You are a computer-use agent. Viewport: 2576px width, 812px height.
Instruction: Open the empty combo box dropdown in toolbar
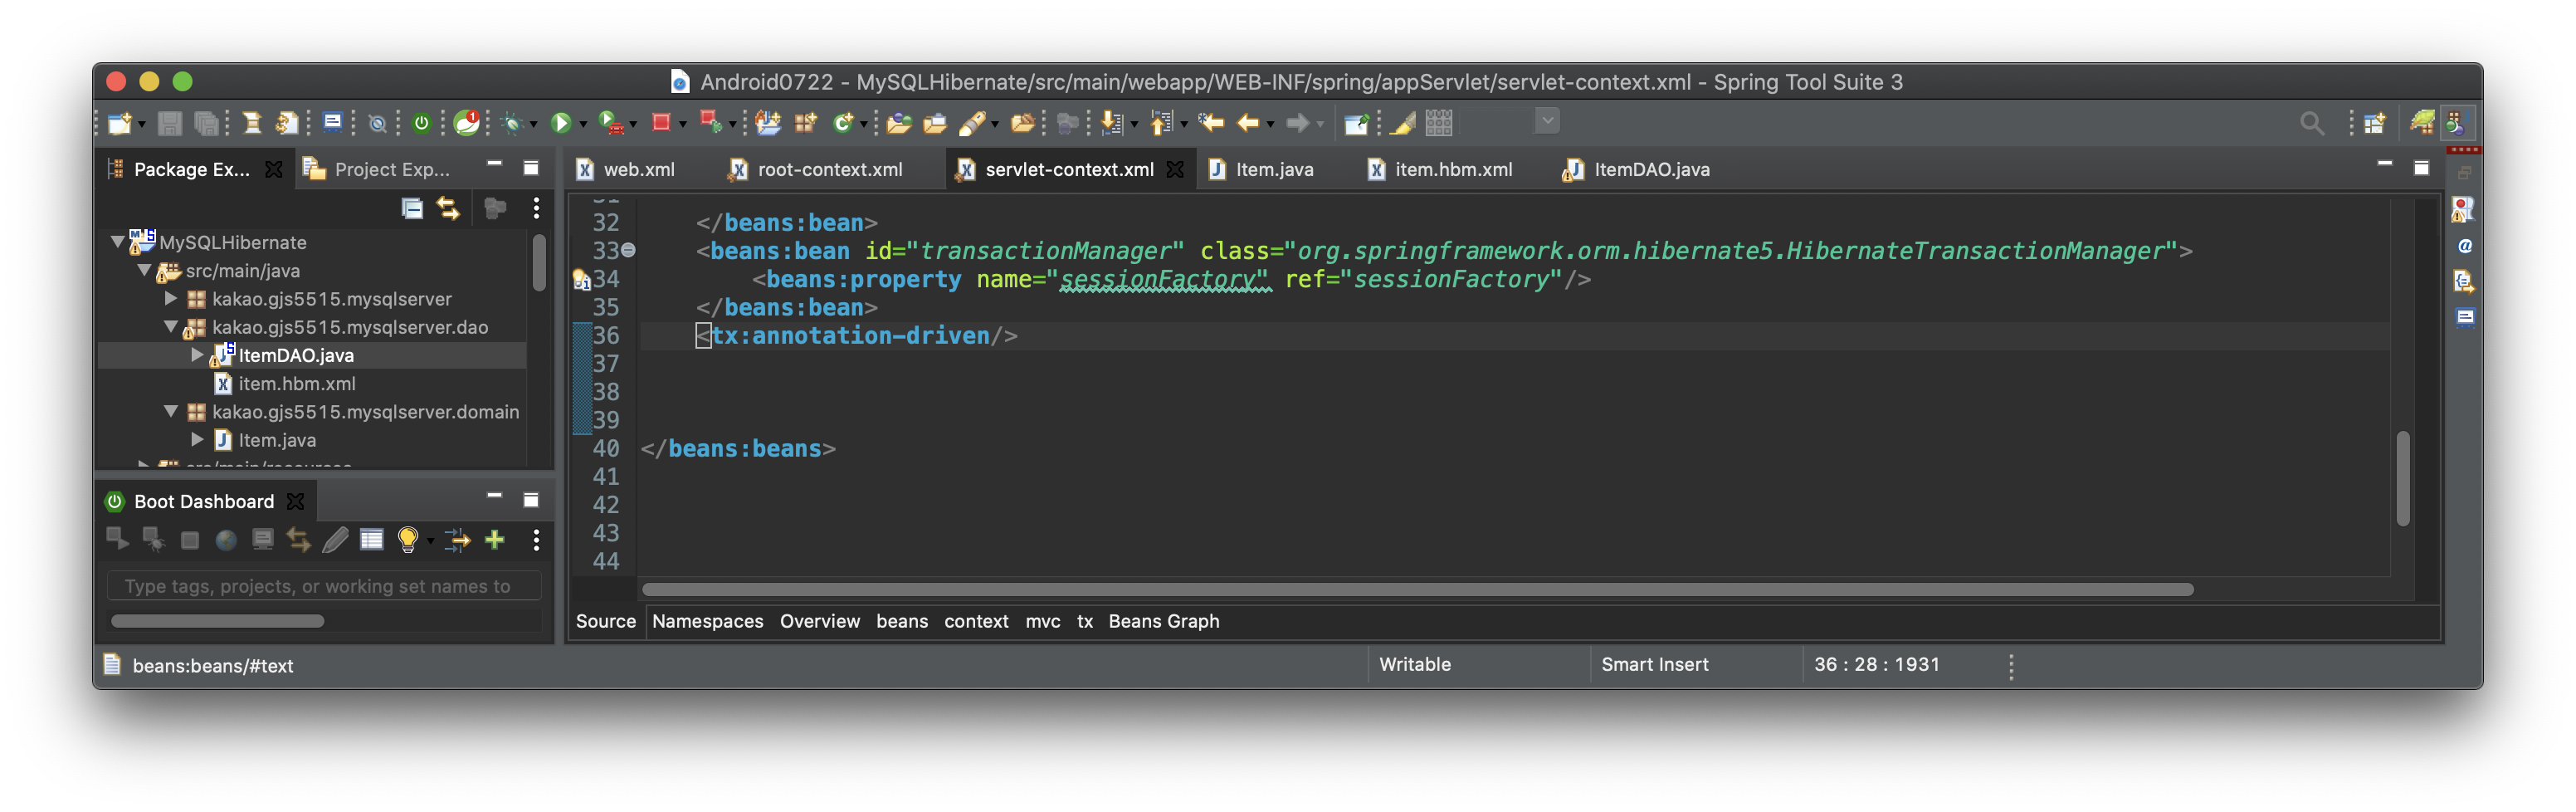(x=1546, y=121)
